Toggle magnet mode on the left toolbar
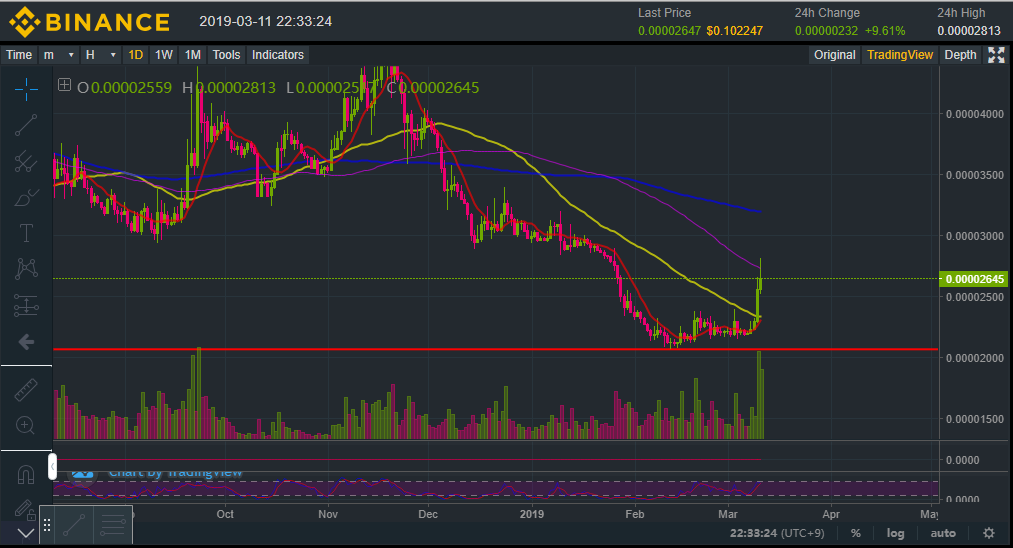Screen dimensions: 1013x548 pos(26,473)
